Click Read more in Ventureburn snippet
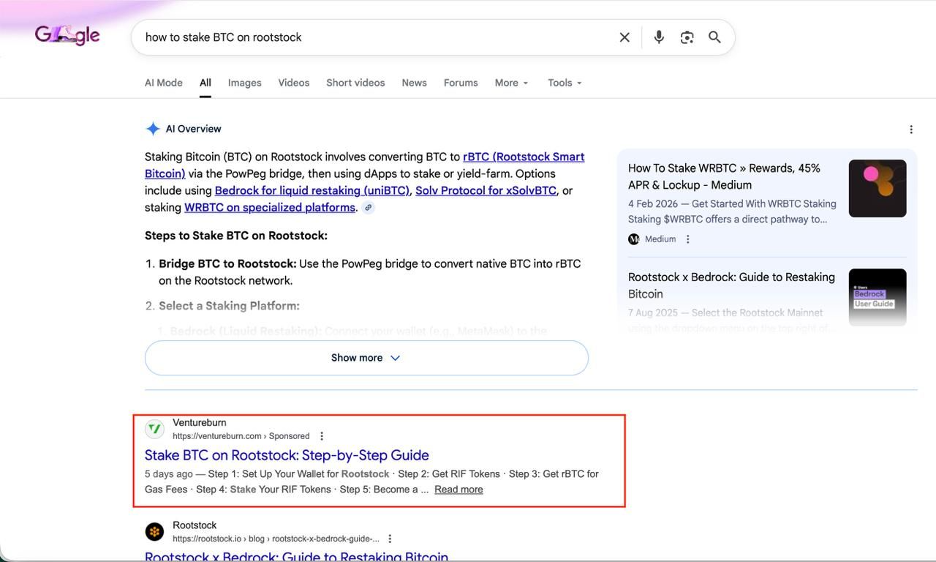Screen dimensions: 936x562 458,489
